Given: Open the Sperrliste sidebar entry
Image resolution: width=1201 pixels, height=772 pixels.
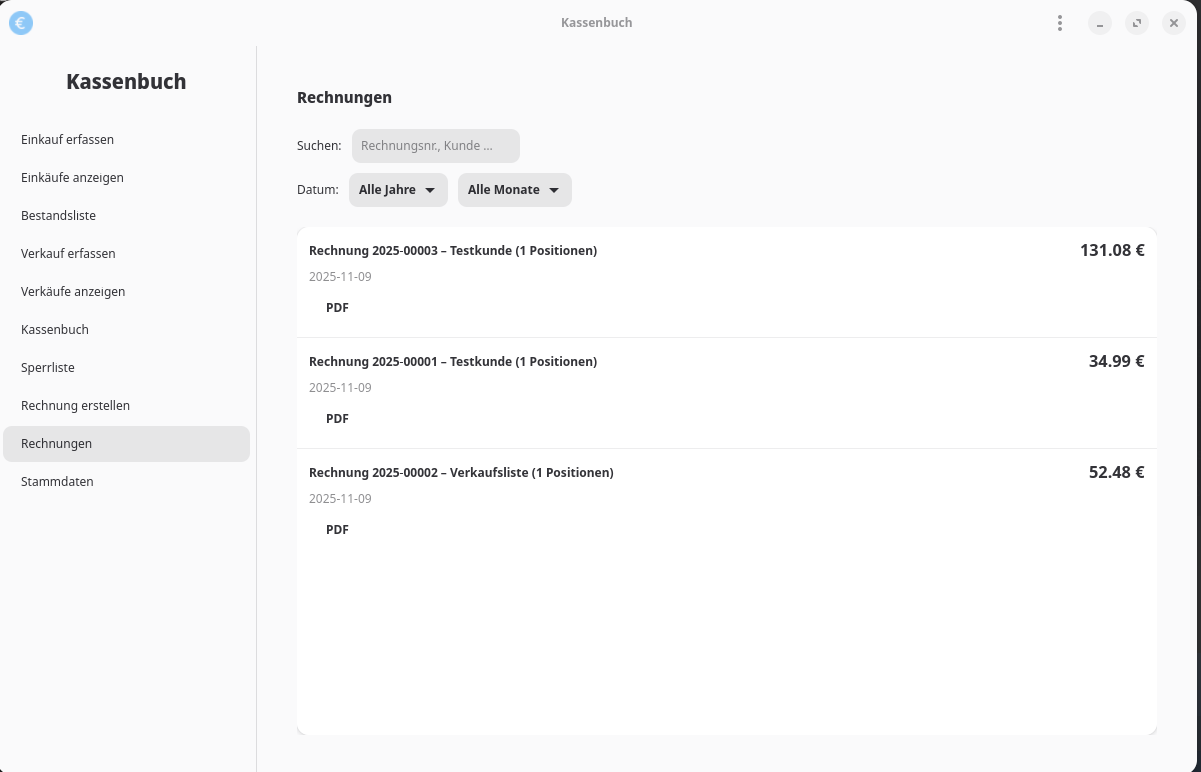Looking at the screenshot, I should [x=48, y=368].
